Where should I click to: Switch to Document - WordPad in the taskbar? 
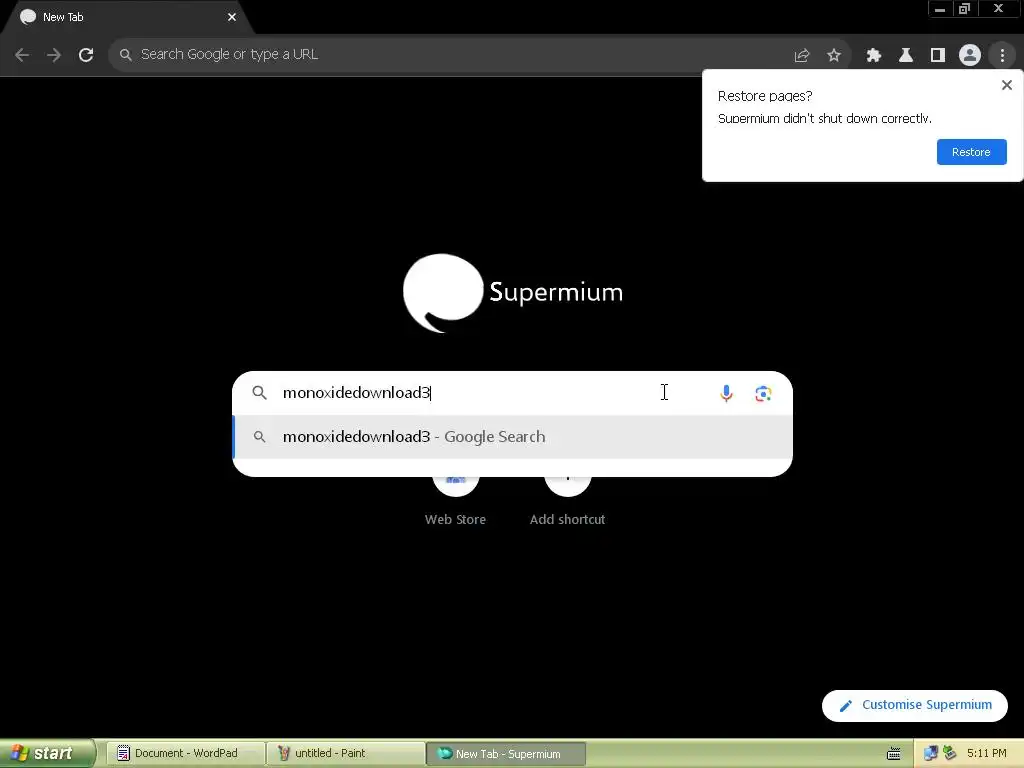point(185,754)
